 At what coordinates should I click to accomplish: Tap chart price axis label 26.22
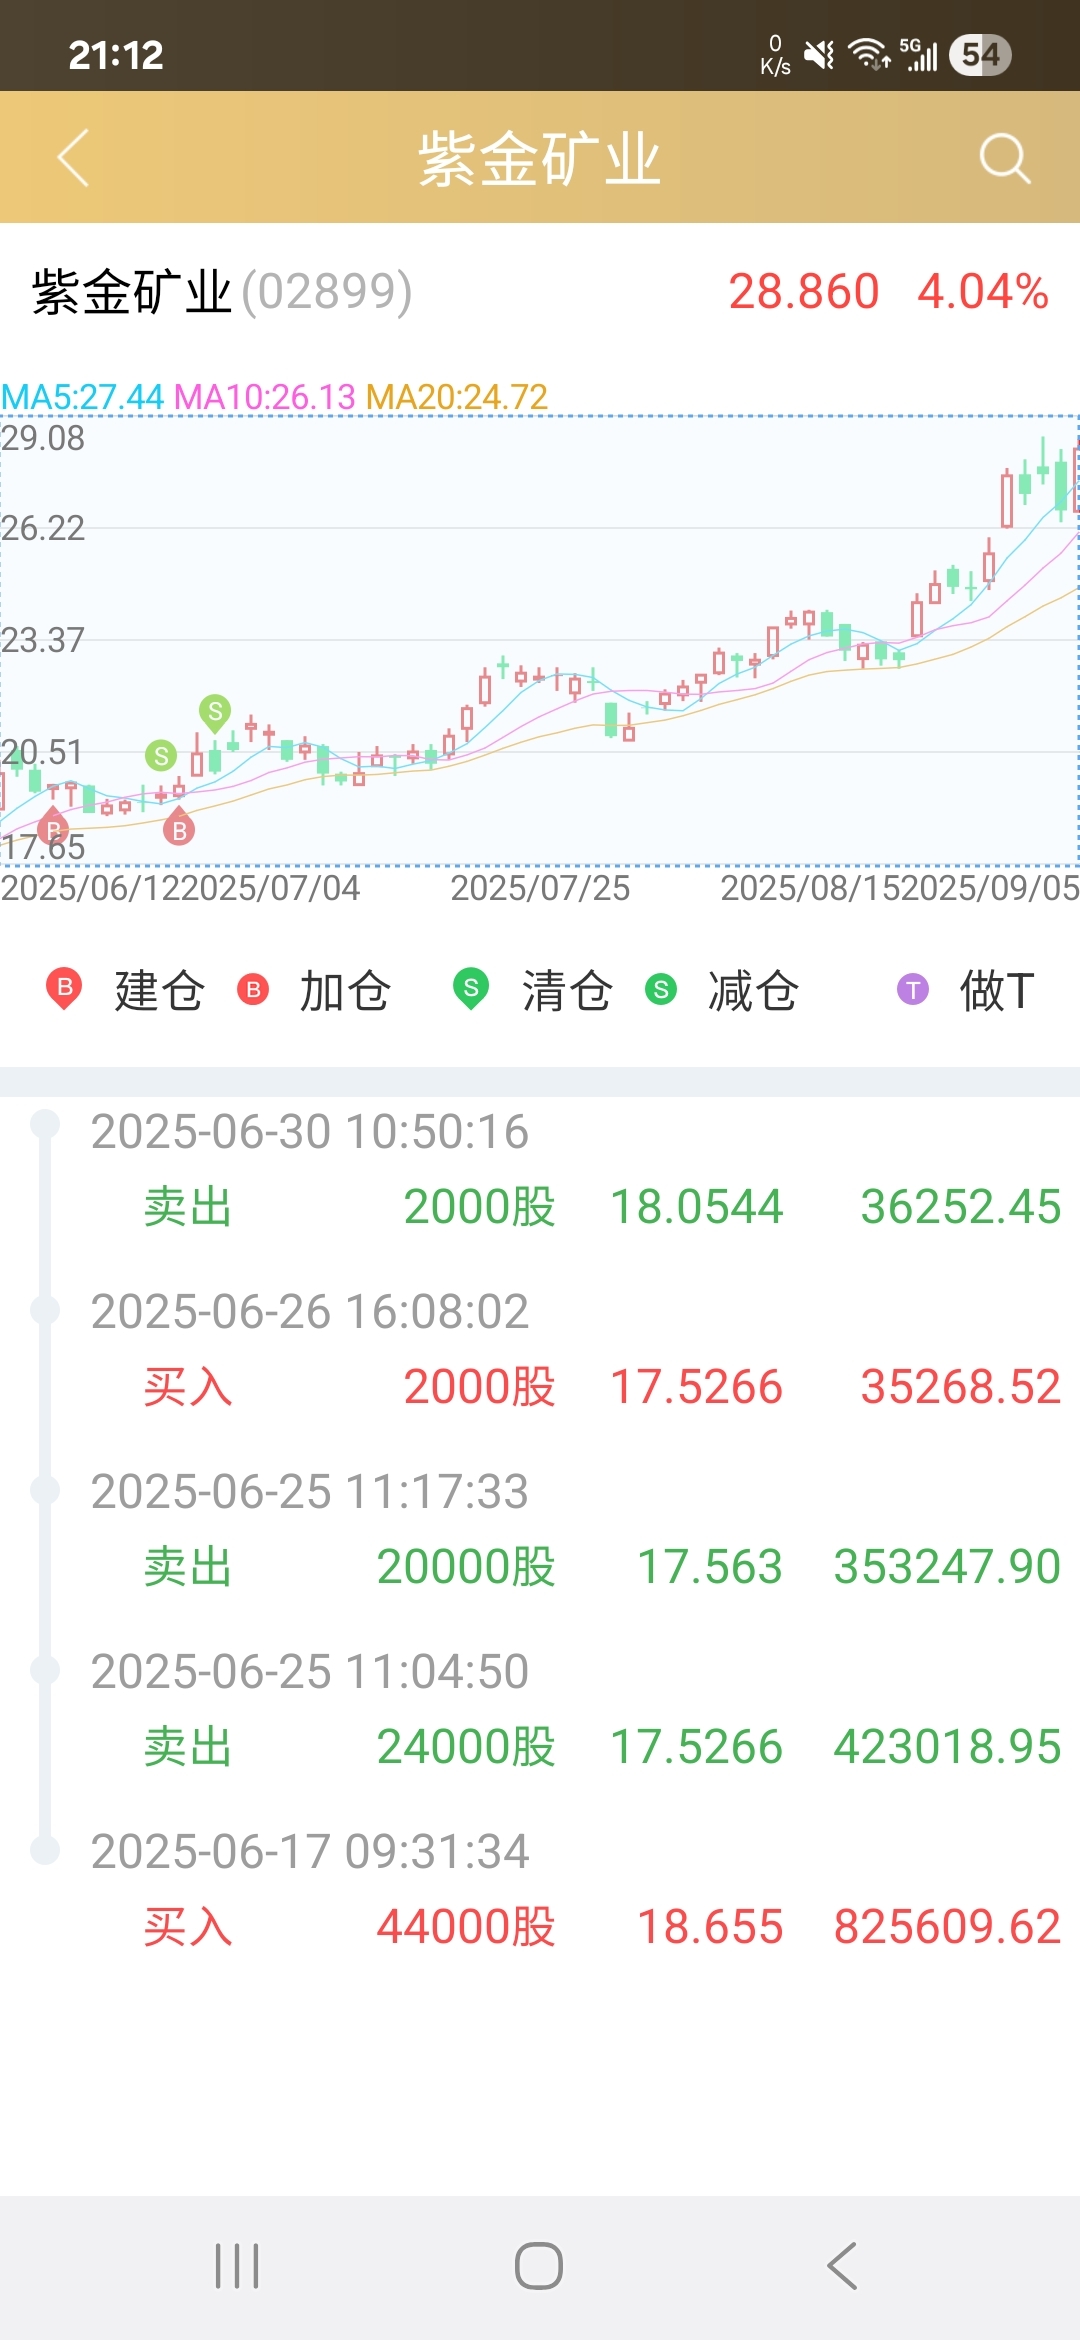pyautogui.click(x=43, y=528)
